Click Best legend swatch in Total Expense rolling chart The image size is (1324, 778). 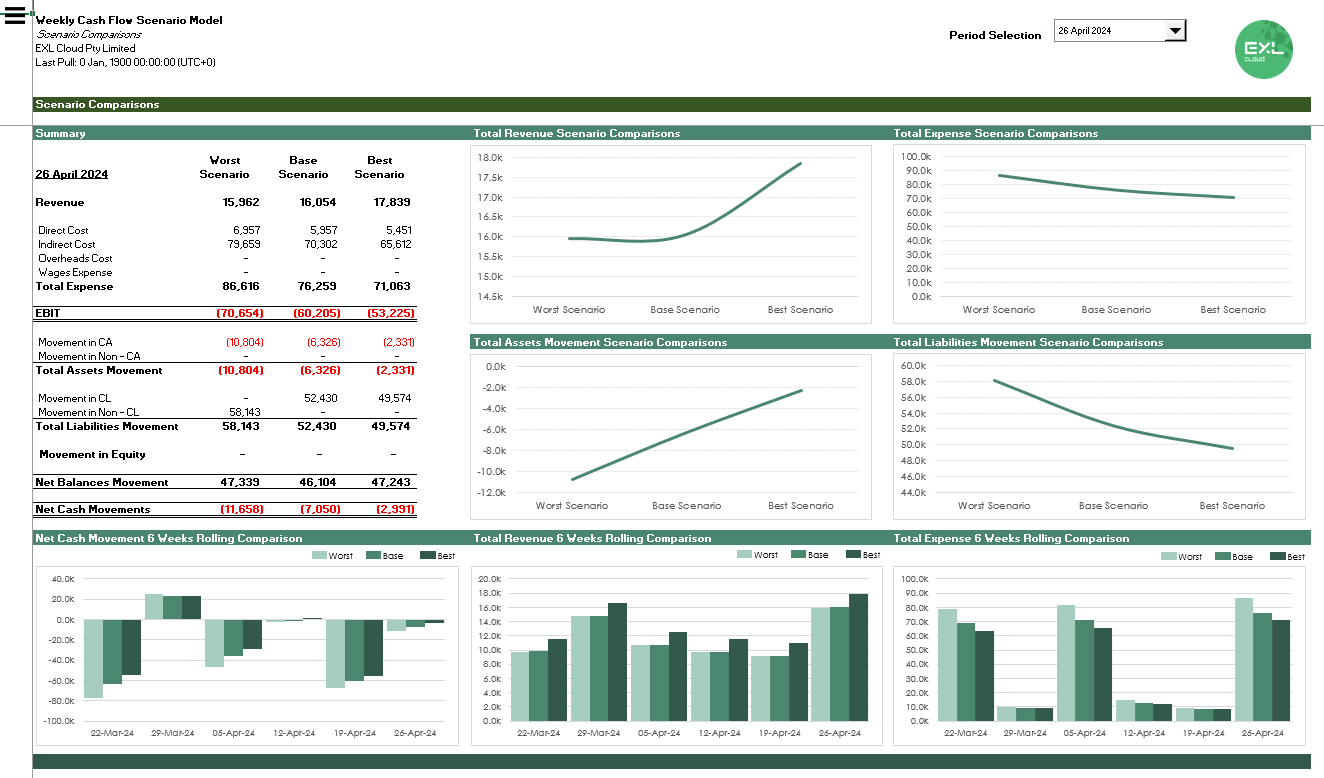1277,556
